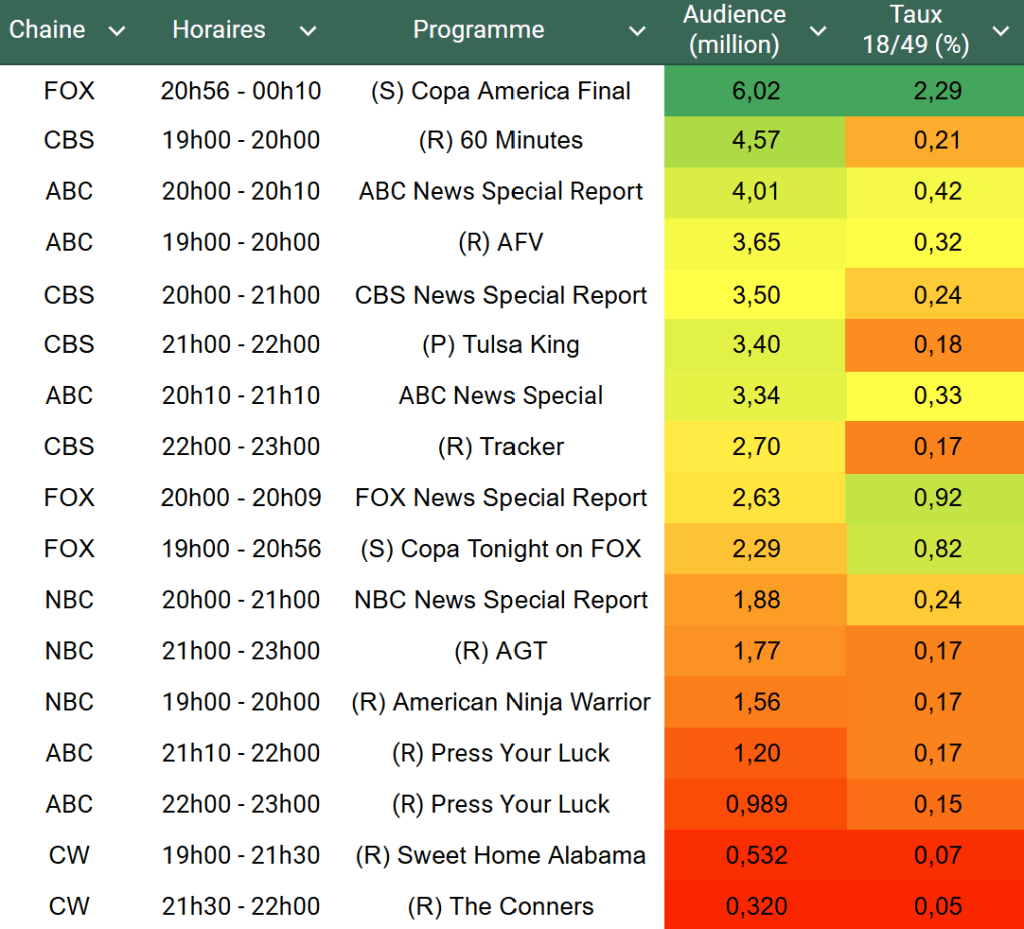Select the (P) Tulsa King cell
Screen dimensions: 1024x929
pos(500,345)
